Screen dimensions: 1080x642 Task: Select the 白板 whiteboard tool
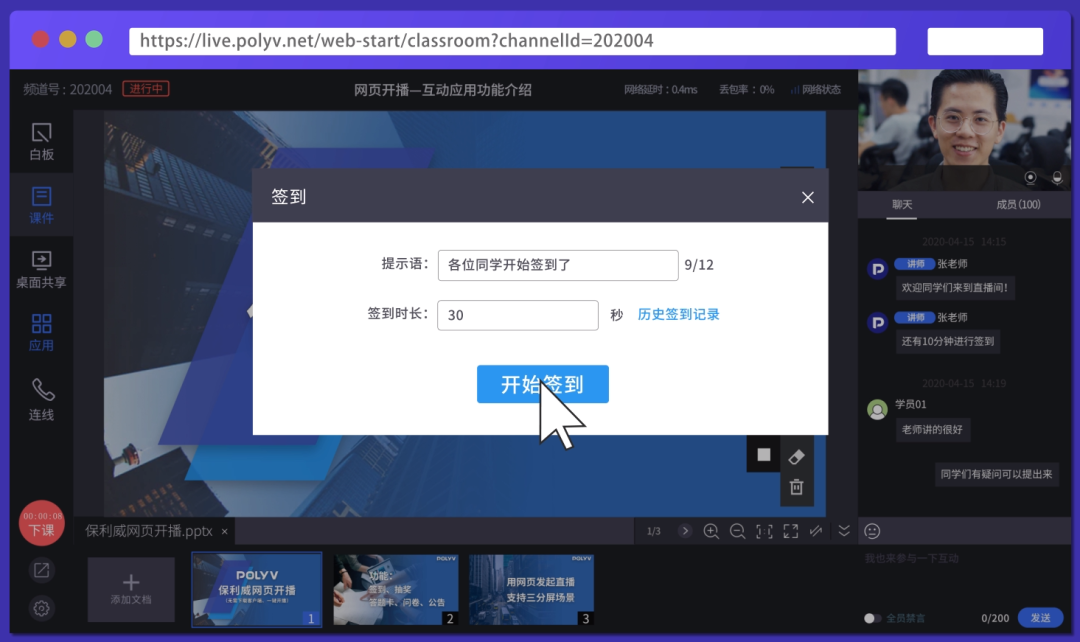(x=41, y=140)
